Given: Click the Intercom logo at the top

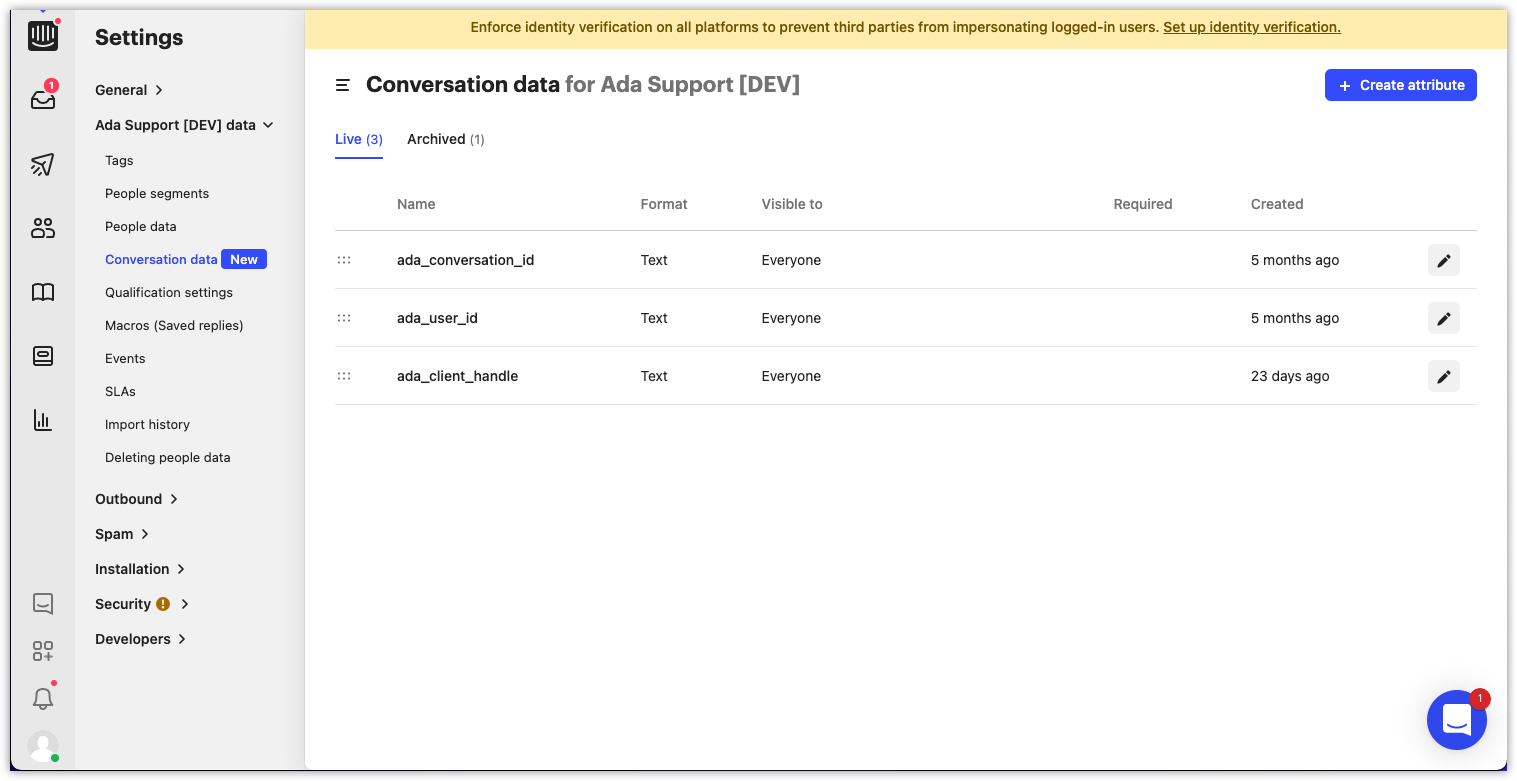Looking at the screenshot, I should point(43,35).
